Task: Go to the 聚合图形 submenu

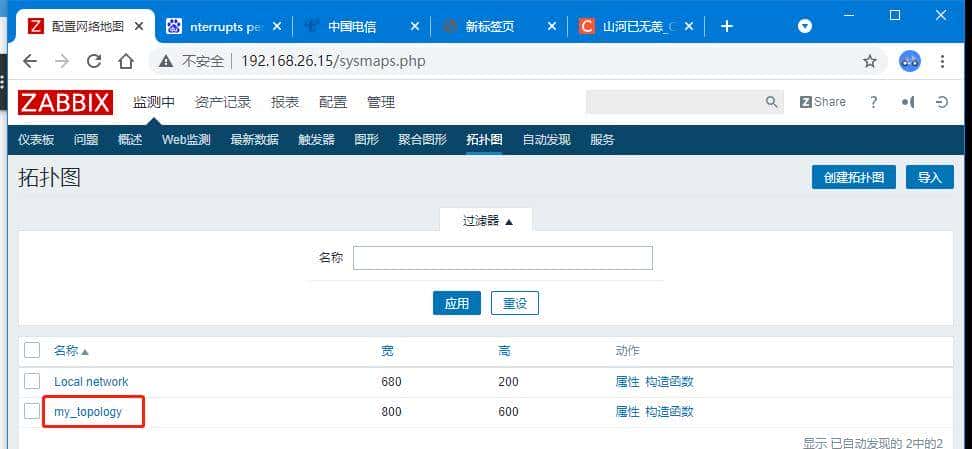Action: [422, 140]
